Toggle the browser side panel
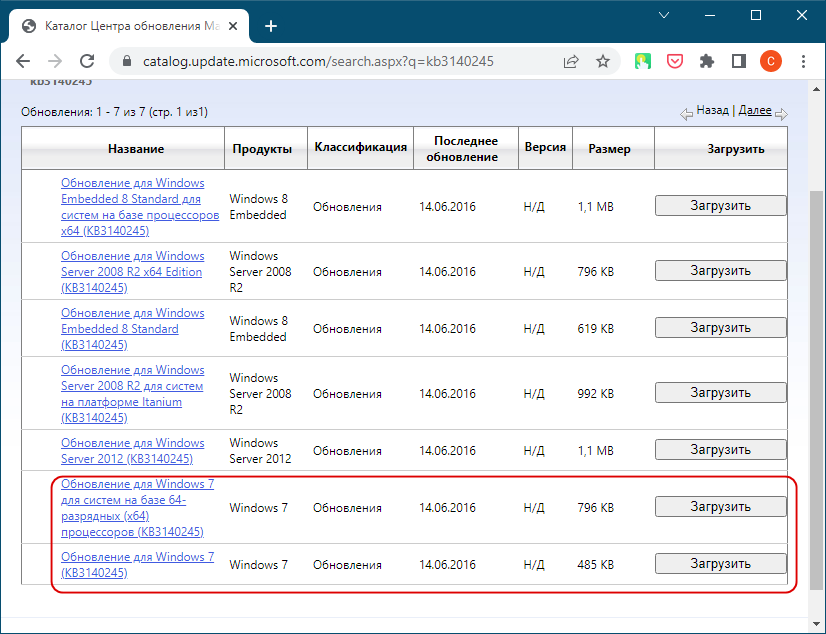The image size is (826, 634). tap(739, 62)
